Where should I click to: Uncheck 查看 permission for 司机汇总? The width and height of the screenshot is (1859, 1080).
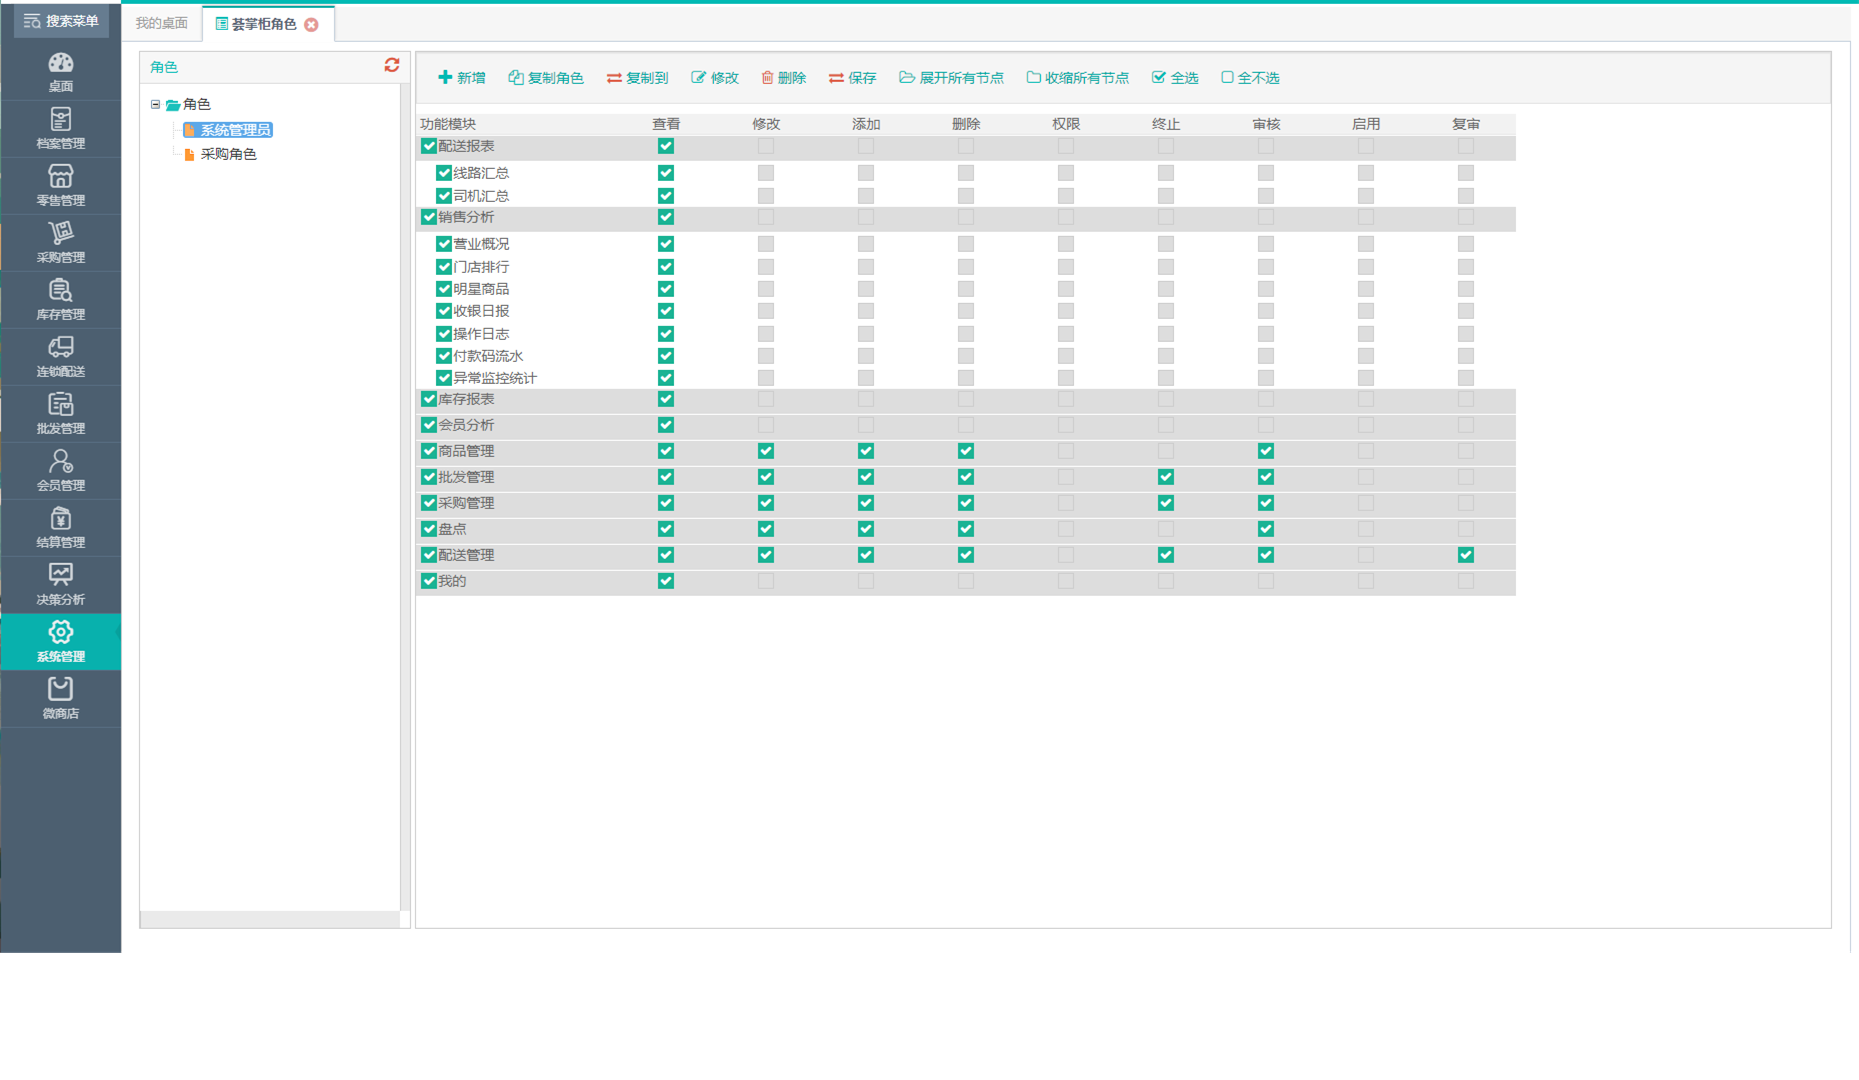coord(666,196)
